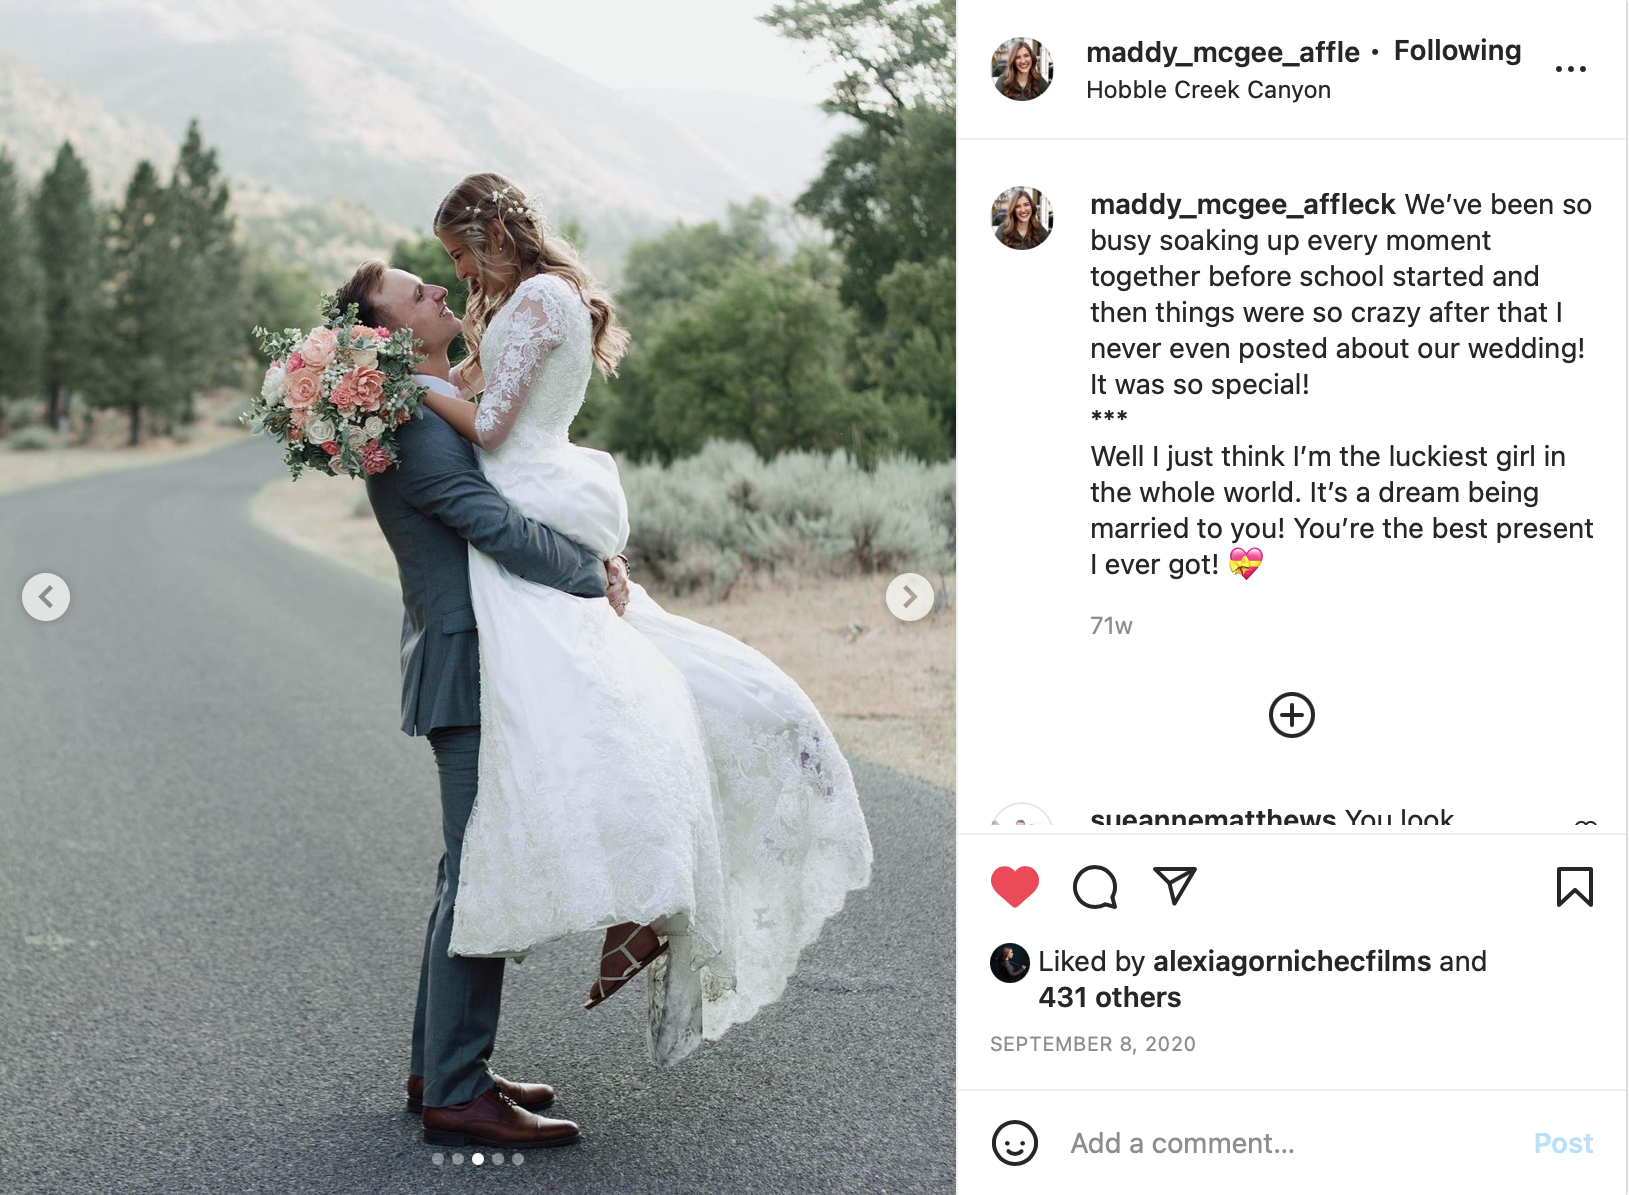Open emoji picker smiley icon
1629x1195 pixels.
tap(1015, 1143)
